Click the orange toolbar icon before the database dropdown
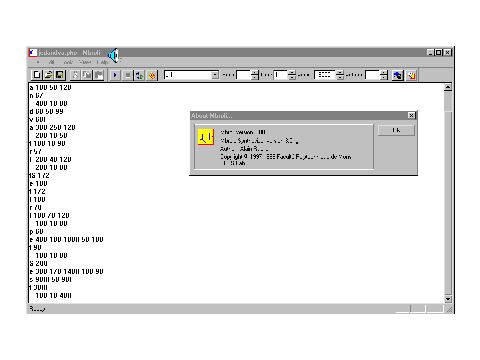This screenshot has width=480, height=360. [152, 75]
